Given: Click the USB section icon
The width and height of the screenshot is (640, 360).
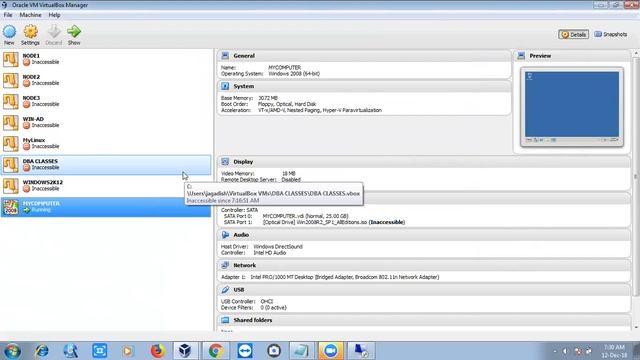Looking at the screenshot, I should [x=225, y=290].
